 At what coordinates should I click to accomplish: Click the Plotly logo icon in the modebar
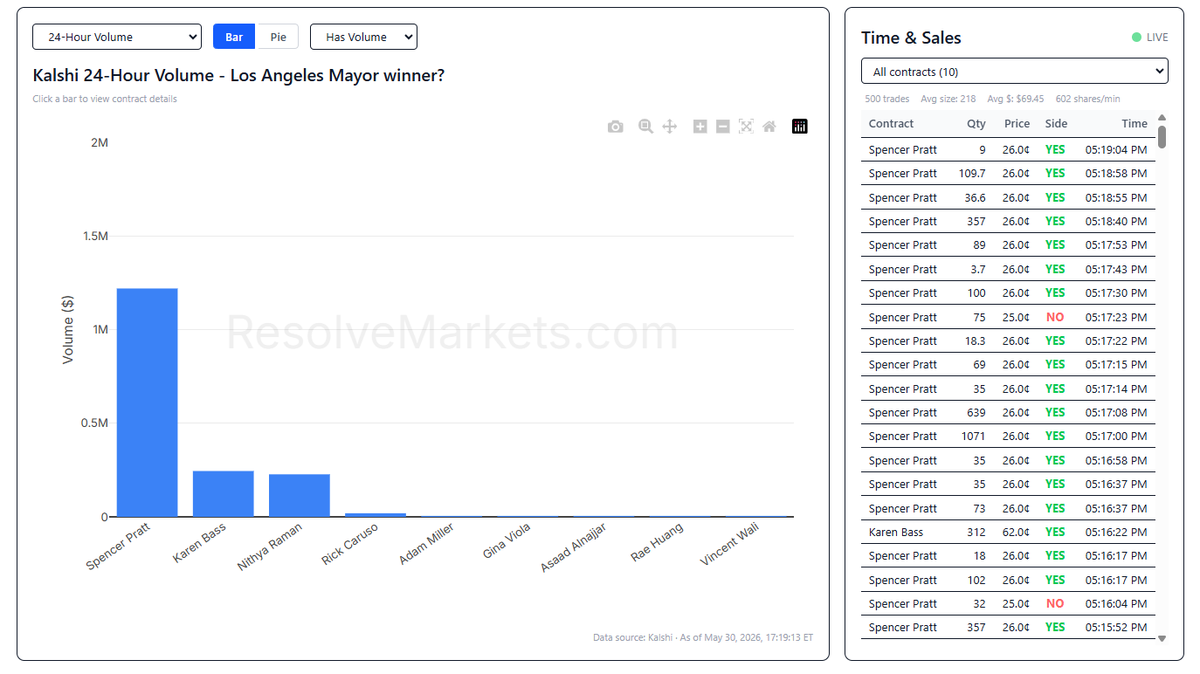(799, 126)
